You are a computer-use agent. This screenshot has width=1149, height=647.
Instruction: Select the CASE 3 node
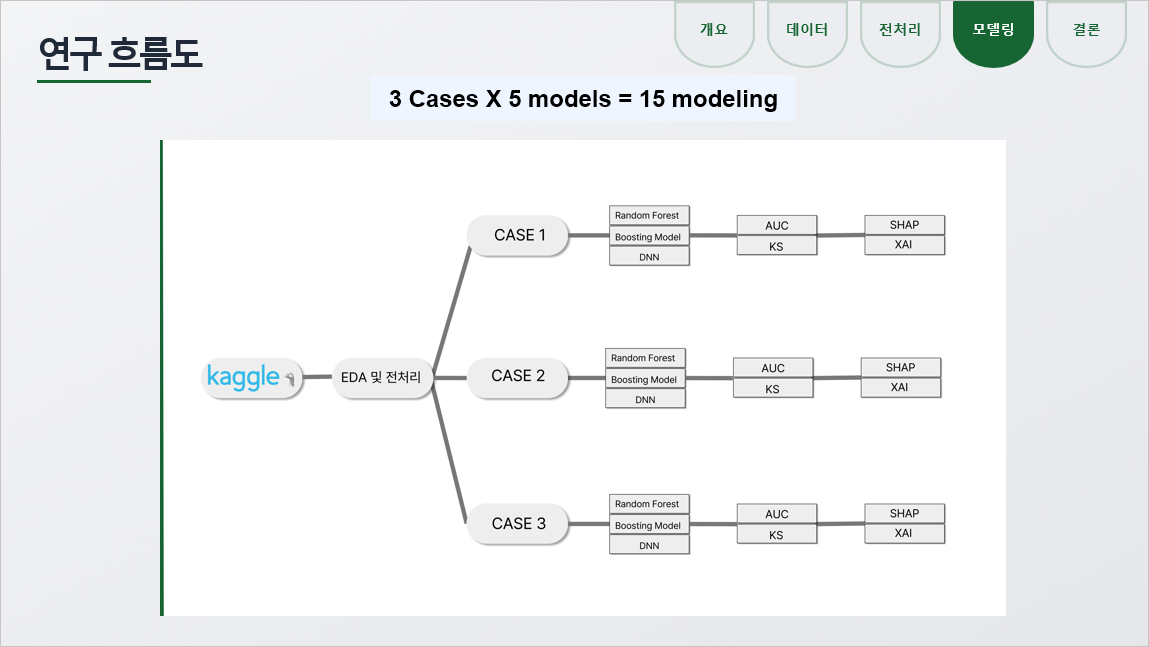click(x=519, y=524)
